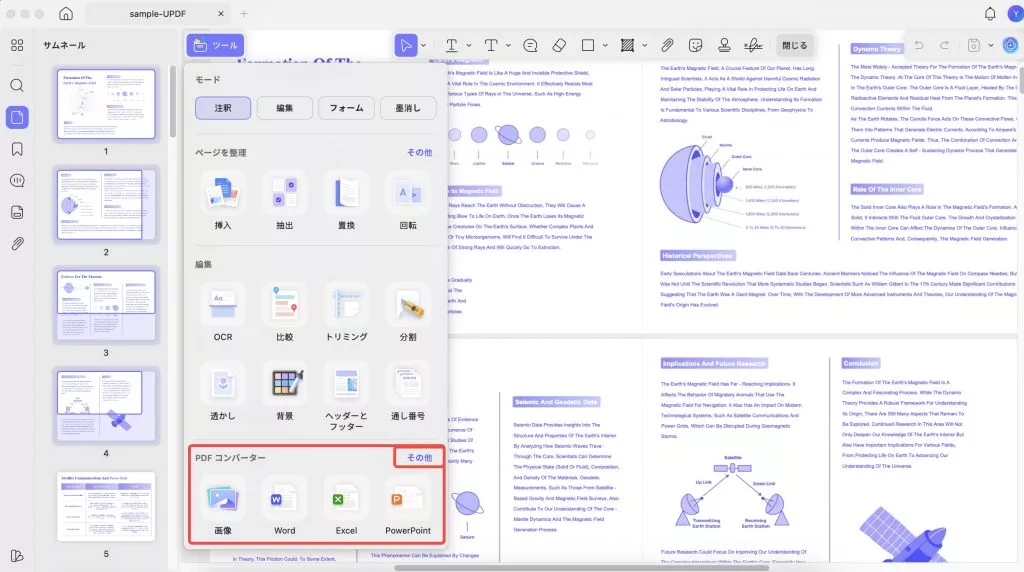Expand the cursor select tool dropdown arrow
The width and height of the screenshot is (1024, 572).
[424, 46]
